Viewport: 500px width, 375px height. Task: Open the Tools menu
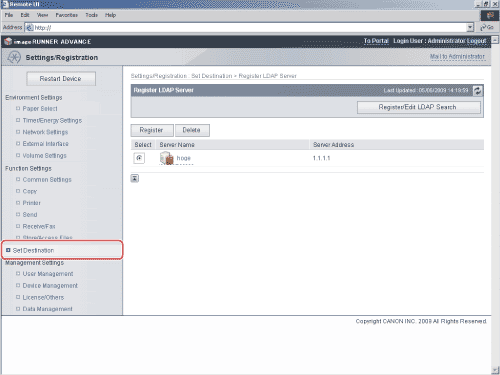pos(91,15)
